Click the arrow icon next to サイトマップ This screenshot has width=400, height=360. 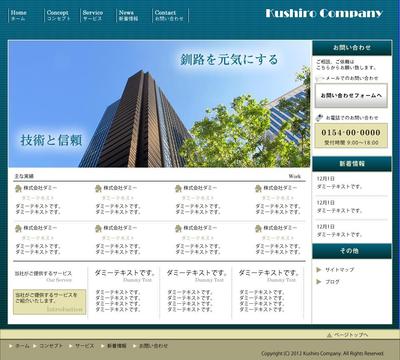319,270
